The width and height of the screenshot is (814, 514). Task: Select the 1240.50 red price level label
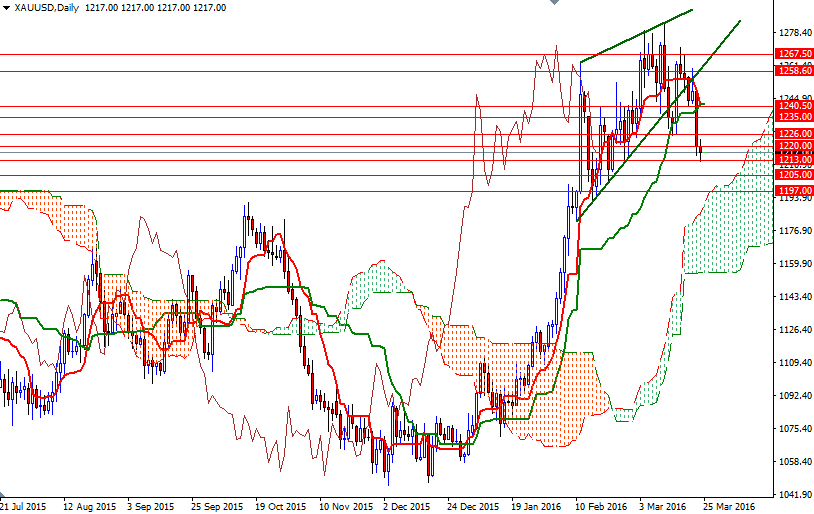pyautogui.click(x=794, y=106)
